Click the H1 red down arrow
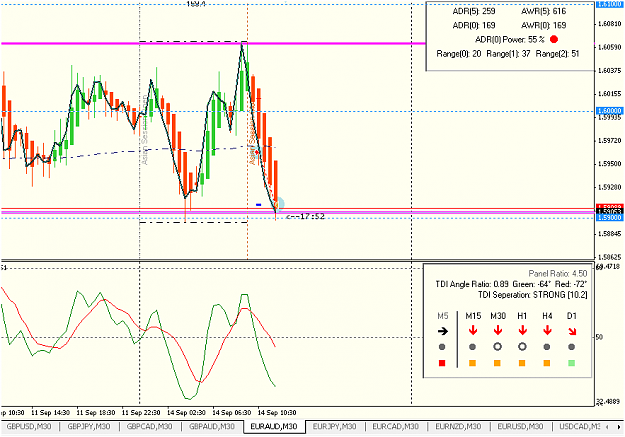Screen dimensions: 625x437 (x=522, y=330)
